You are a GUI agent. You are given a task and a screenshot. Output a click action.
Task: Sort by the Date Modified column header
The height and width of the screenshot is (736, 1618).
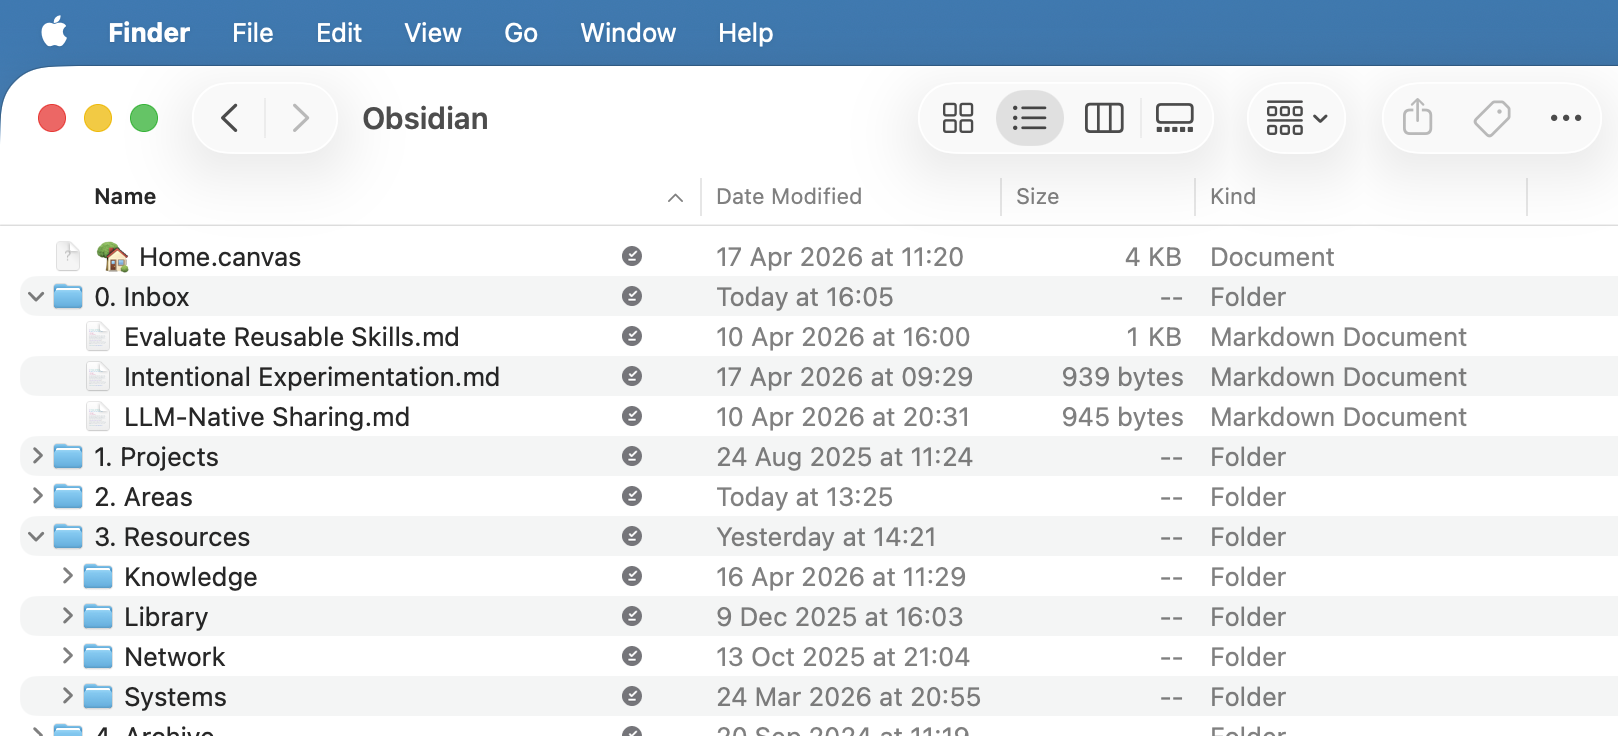[x=789, y=196]
